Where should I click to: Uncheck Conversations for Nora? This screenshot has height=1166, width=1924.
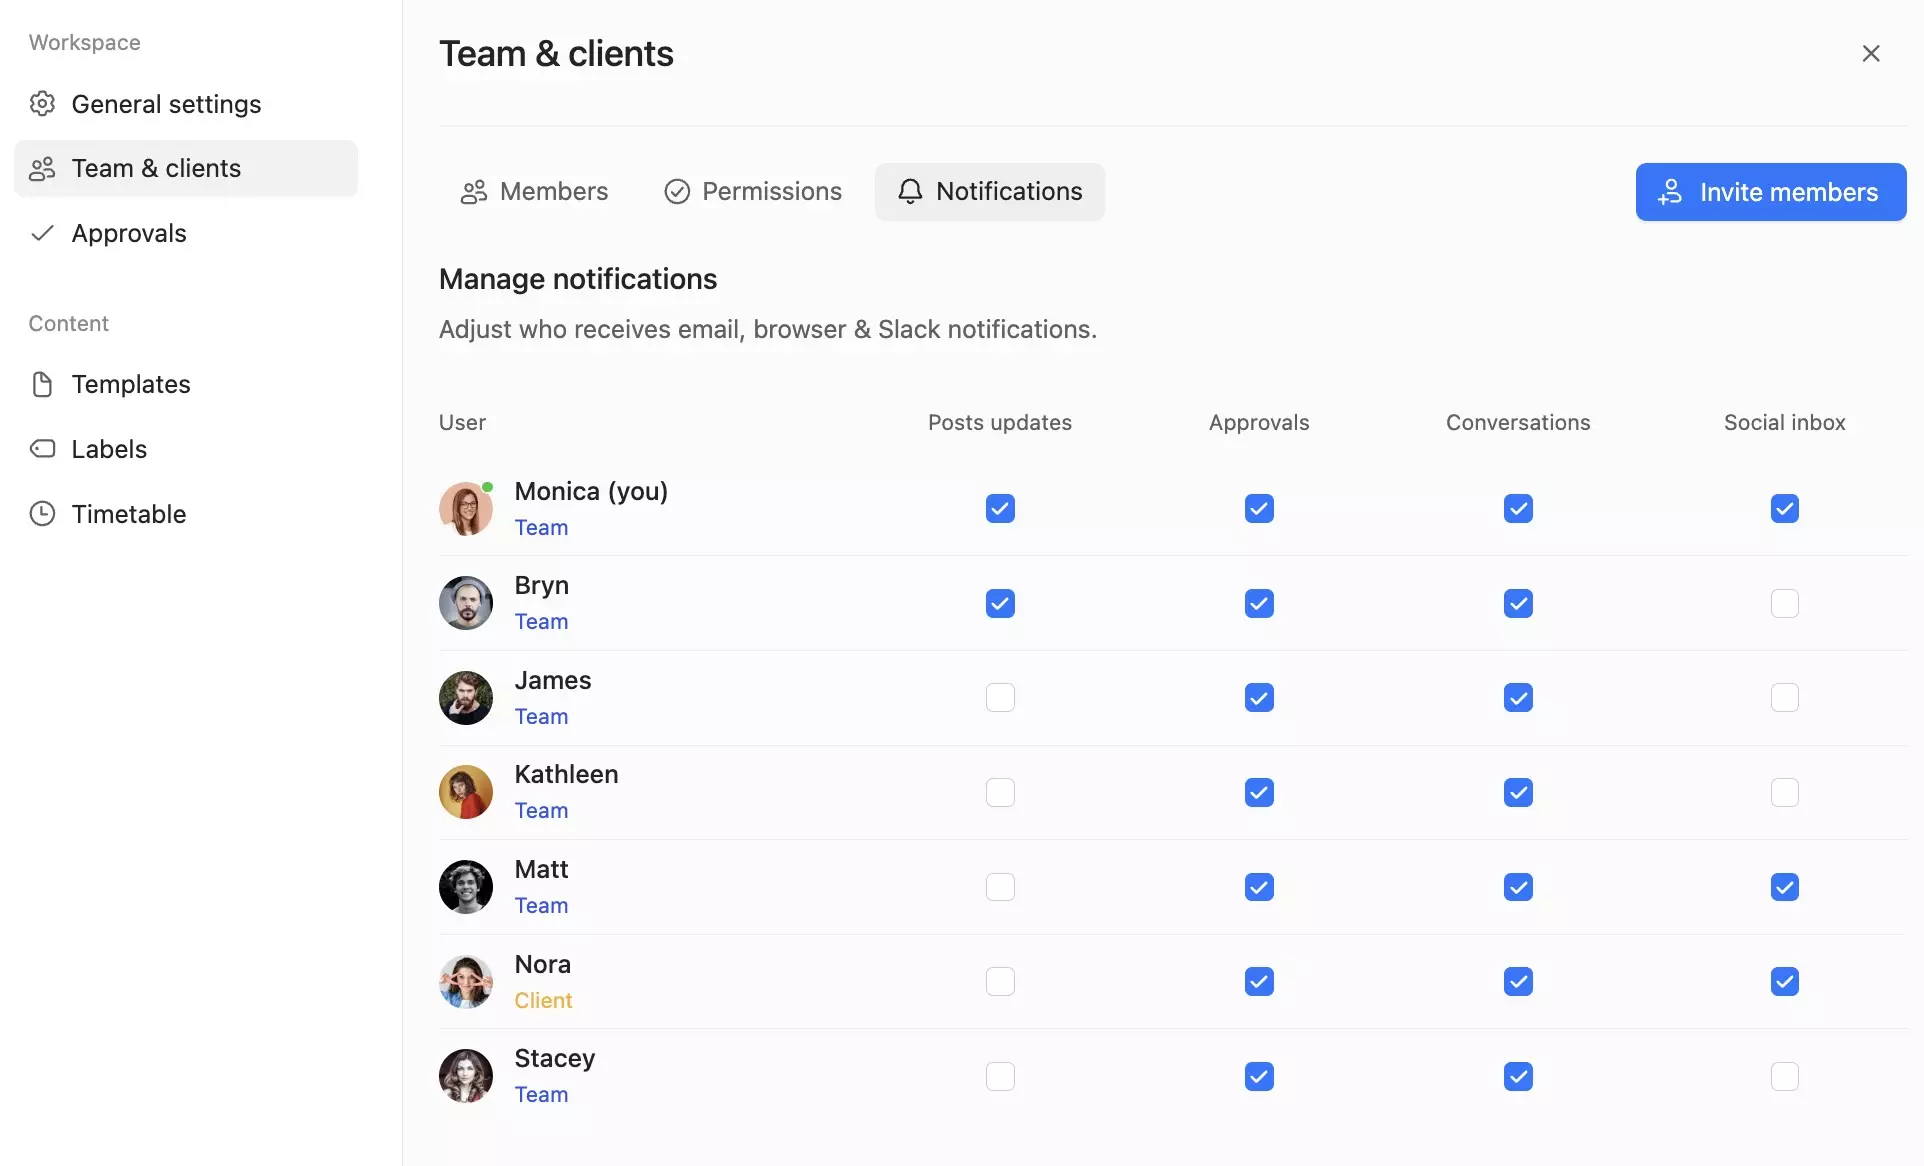pyautogui.click(x=1518, y=982)
